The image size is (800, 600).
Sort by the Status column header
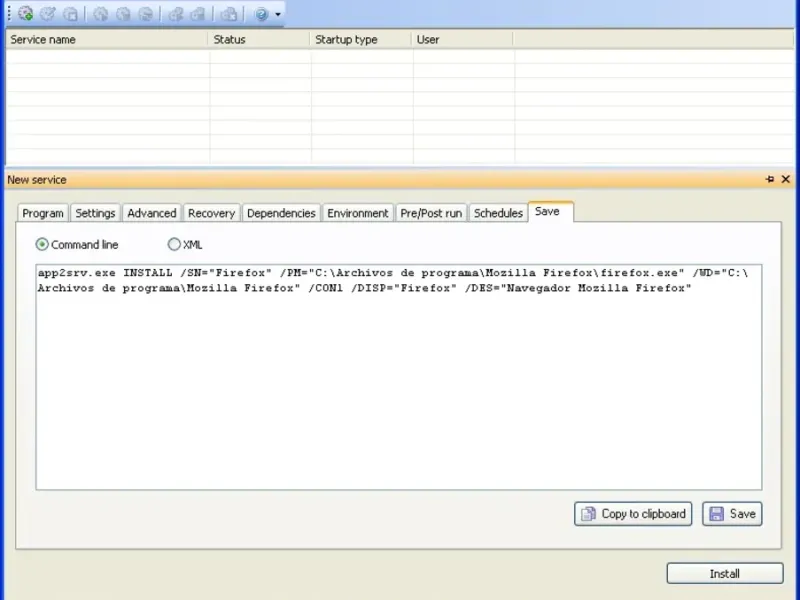259,40
